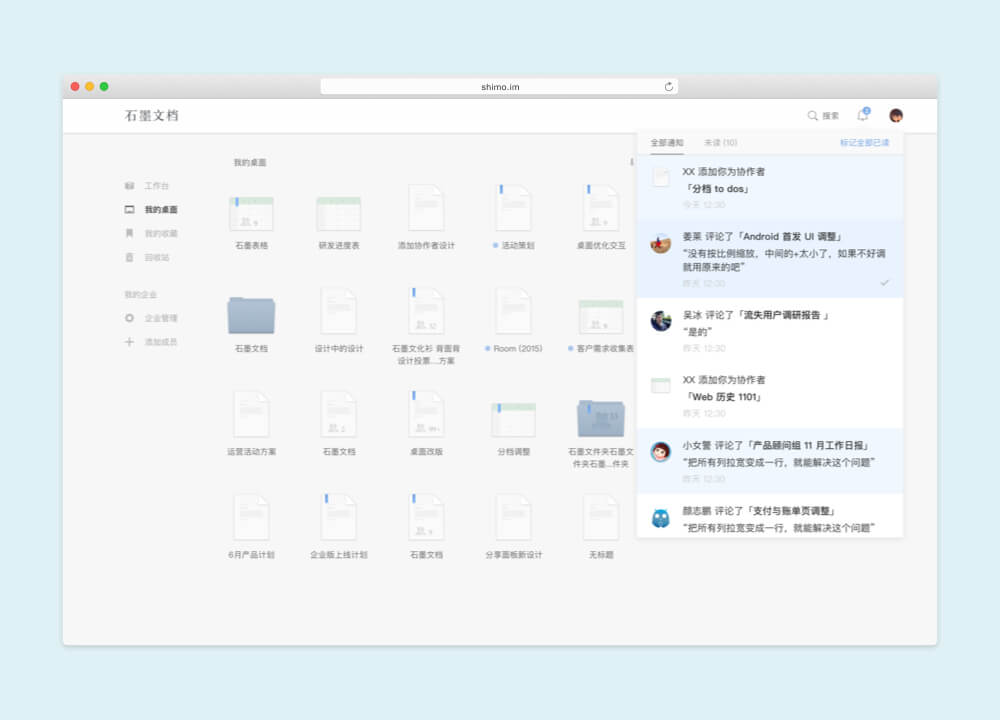Click 添加成员 plus icon
The image size is (1000, 720).
129,342
